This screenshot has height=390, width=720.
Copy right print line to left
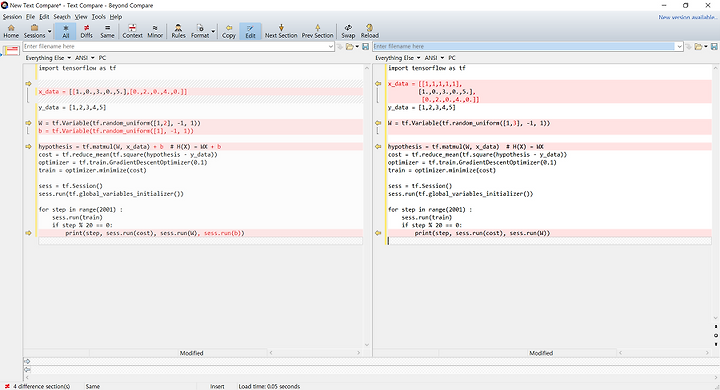[x=378, y=233]
